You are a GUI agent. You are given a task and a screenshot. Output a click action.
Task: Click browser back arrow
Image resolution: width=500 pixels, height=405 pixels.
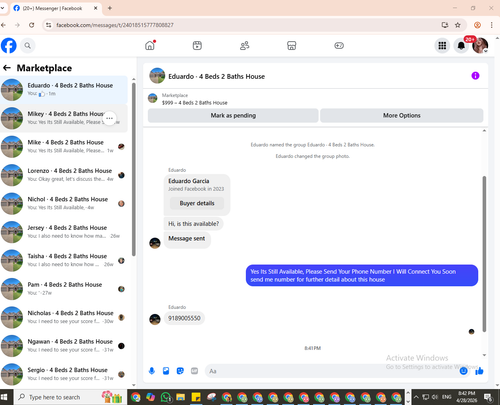tap(3, 25)
